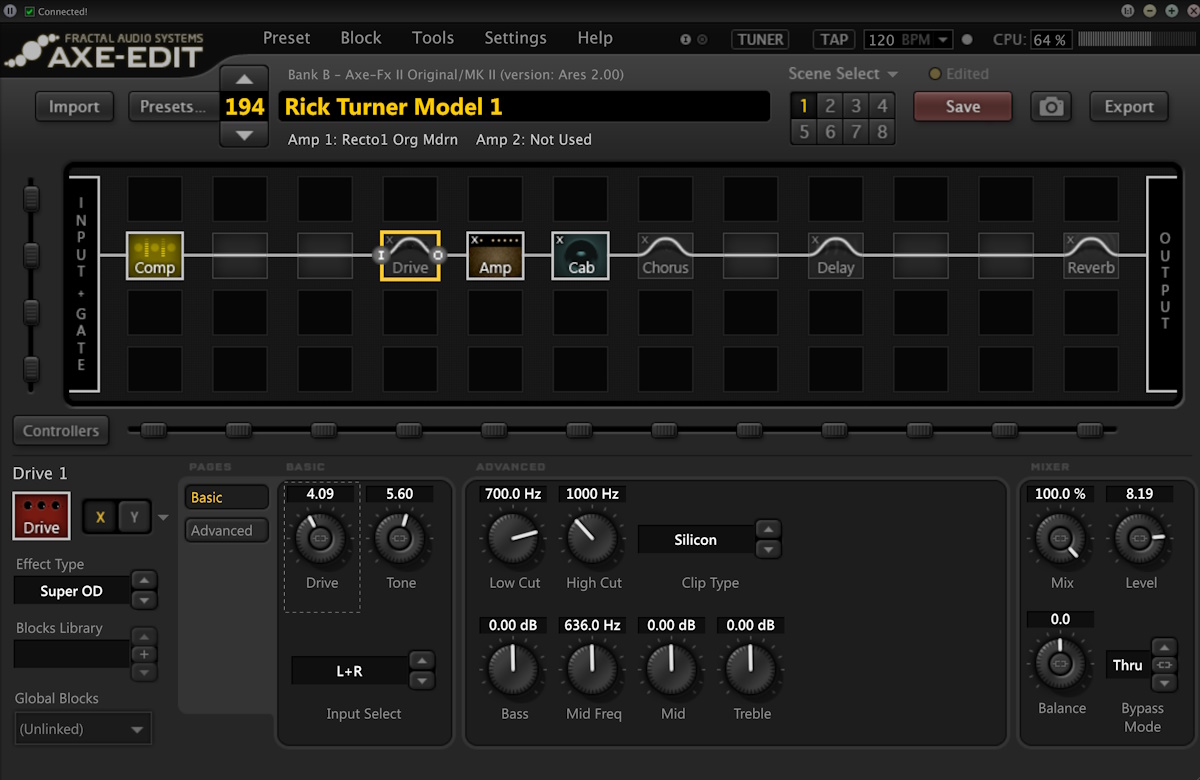
Task: Open the Tools menu
Action: pos(433,38)
